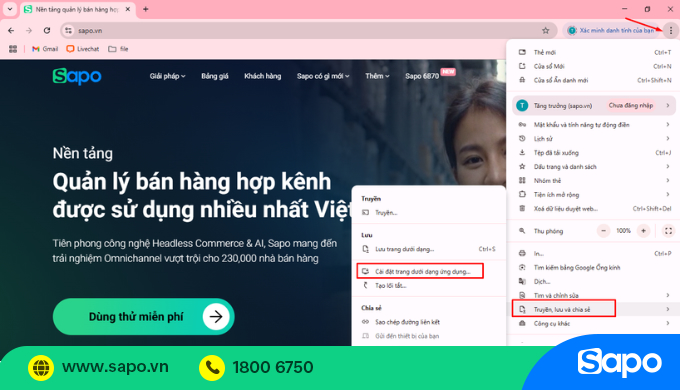Reload the sapo.vn page
The width and height of the screenshot is (680, 390).
[47, 30]
